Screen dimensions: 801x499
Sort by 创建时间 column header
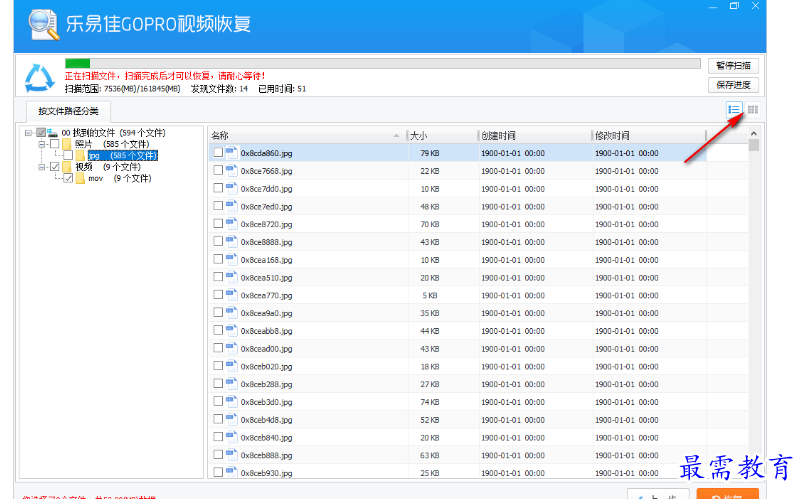(x=535, y=135)
